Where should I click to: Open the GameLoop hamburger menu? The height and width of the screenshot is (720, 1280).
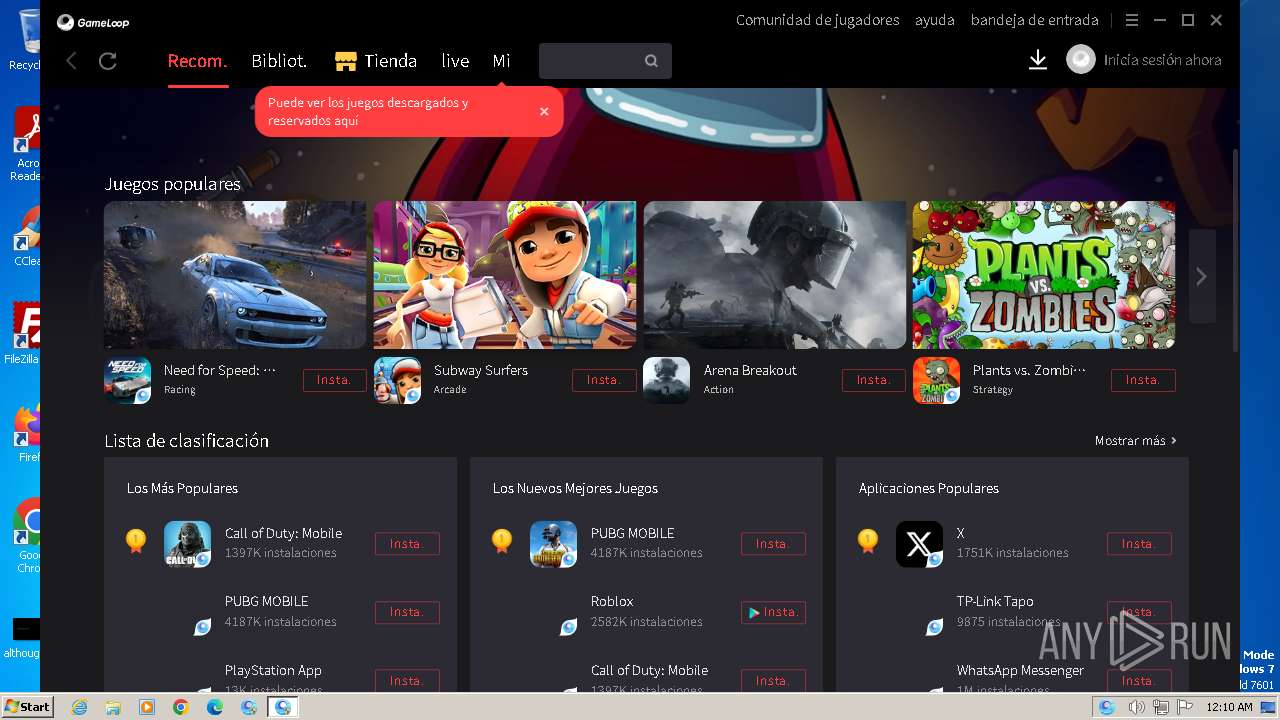pyautogui.click(x=1132, y=20)
